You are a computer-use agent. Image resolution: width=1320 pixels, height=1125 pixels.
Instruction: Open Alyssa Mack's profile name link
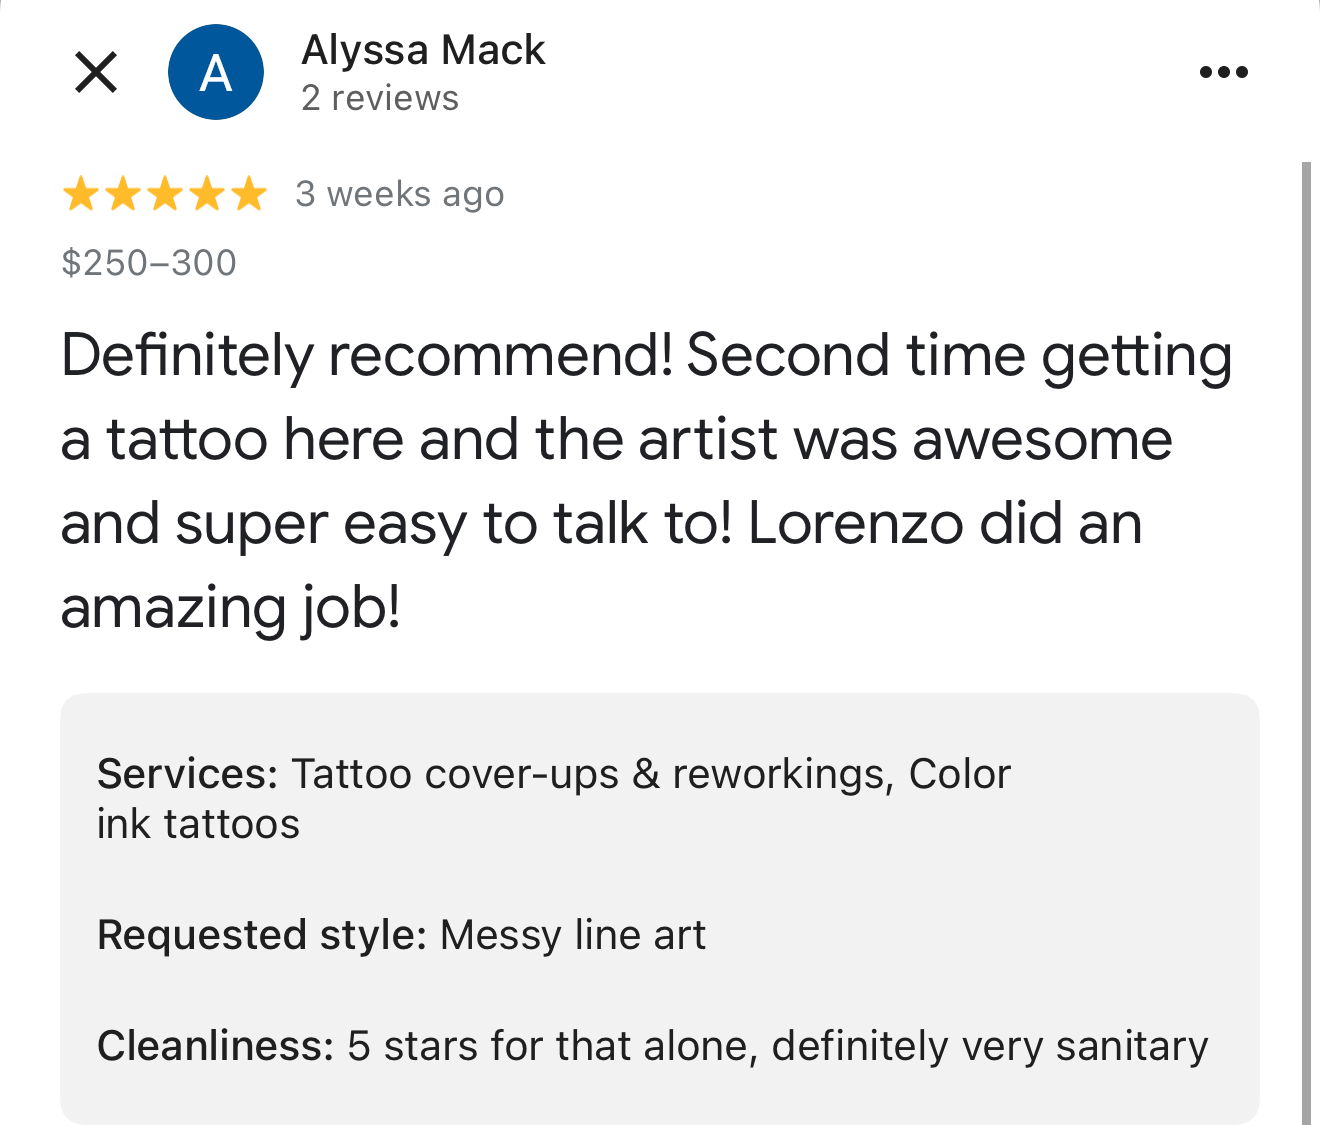coord(423,50)
